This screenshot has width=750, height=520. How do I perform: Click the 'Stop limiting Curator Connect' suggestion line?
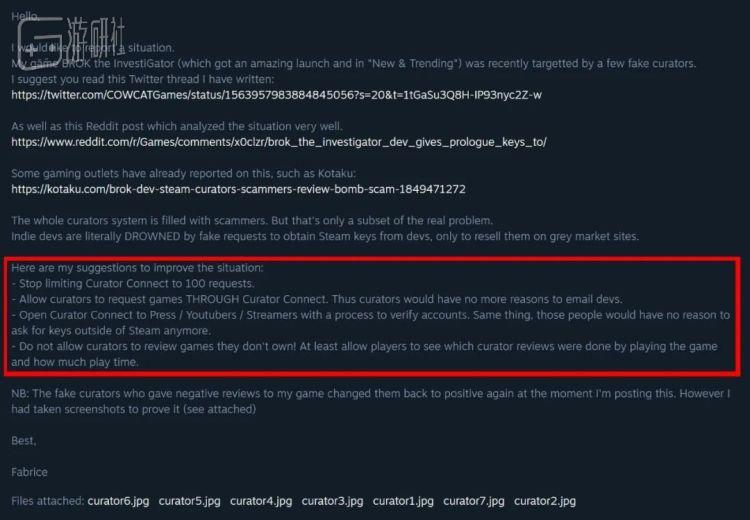click(x=133, y=284)
